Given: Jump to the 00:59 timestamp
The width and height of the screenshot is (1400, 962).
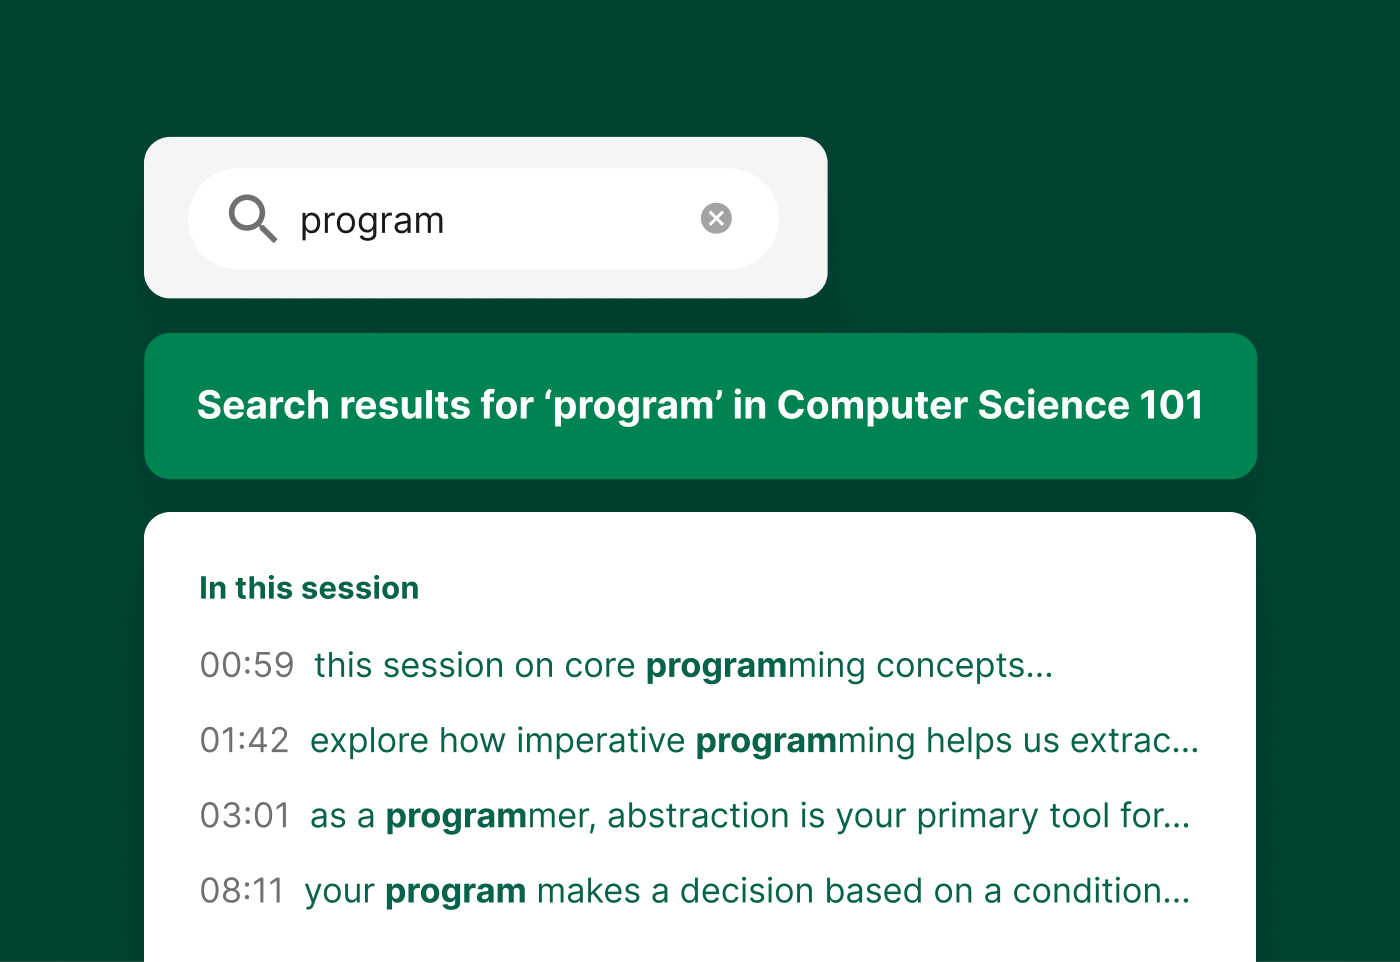Looking at the screenshot, I should click(x=247, y=665).
